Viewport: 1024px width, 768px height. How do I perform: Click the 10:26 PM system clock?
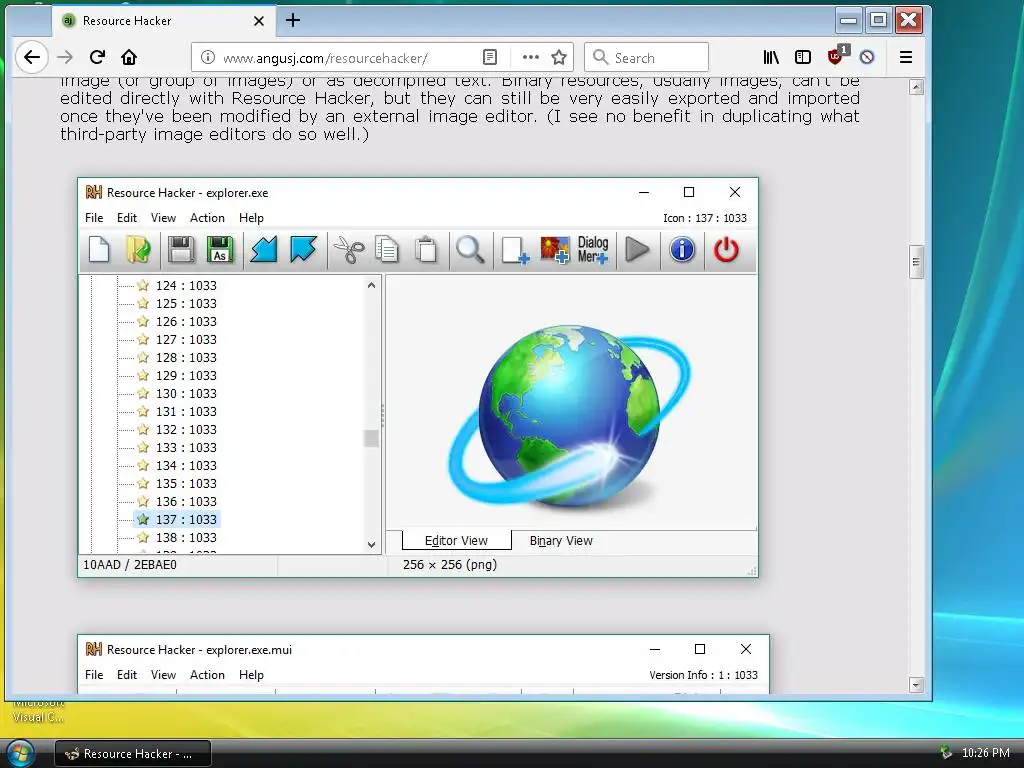click(985, 753)
